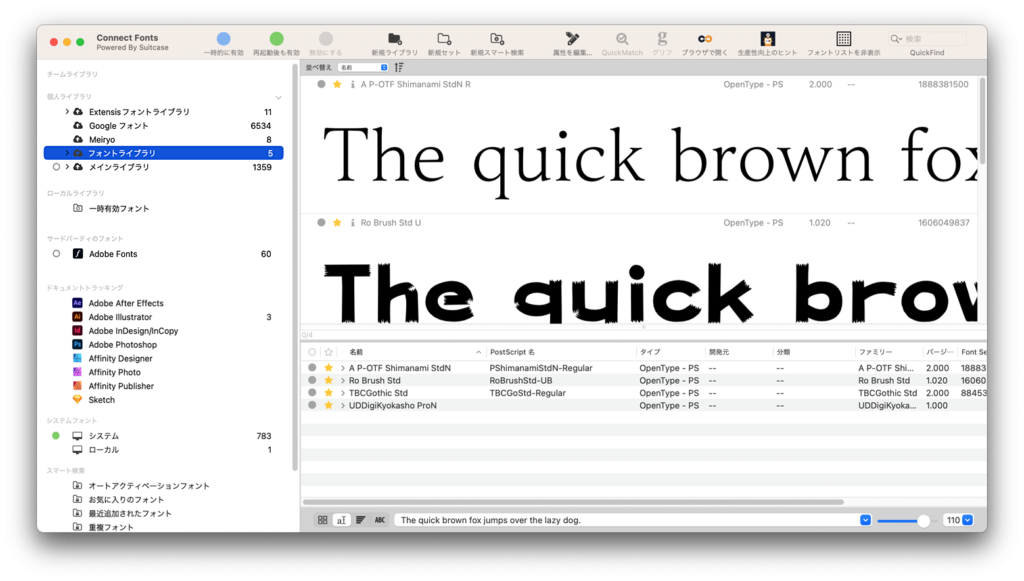Create a new set from toolbar

[x=444, y=39]
